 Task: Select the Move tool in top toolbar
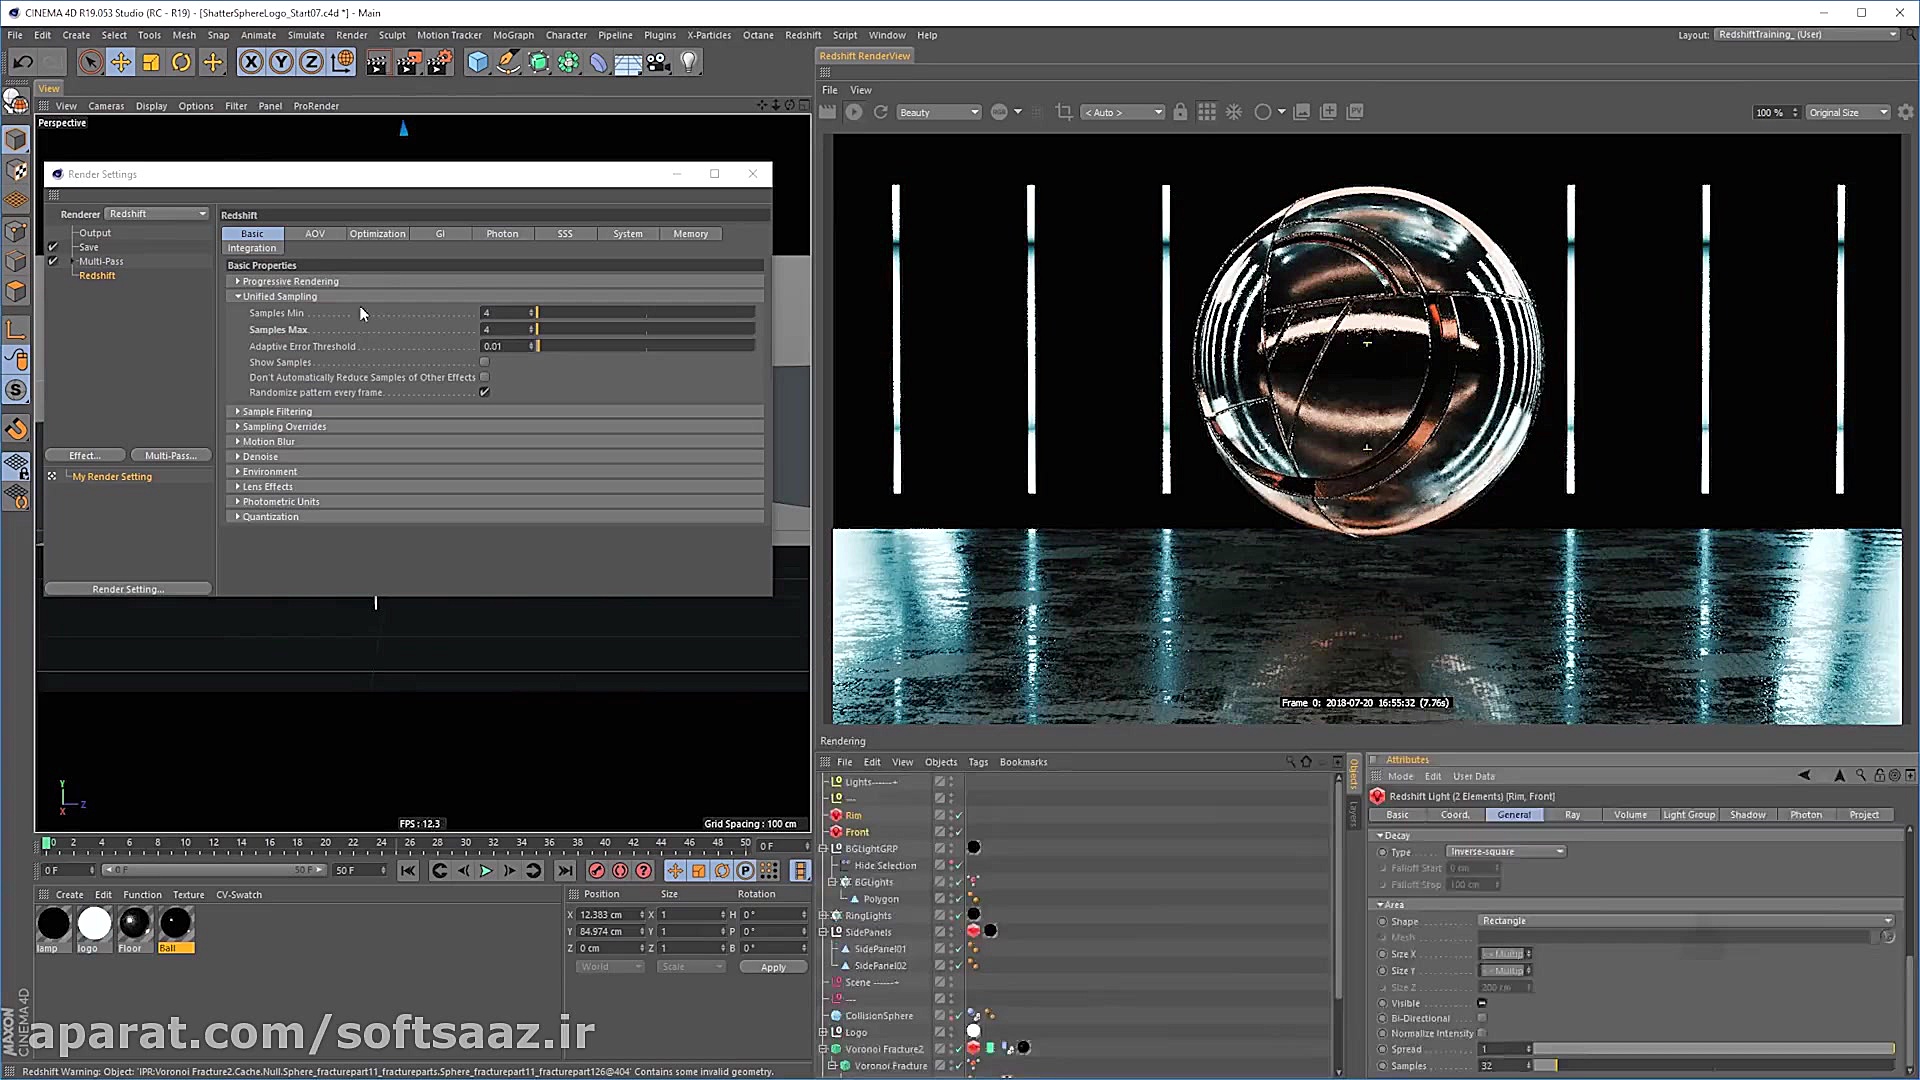click(121, 62)
